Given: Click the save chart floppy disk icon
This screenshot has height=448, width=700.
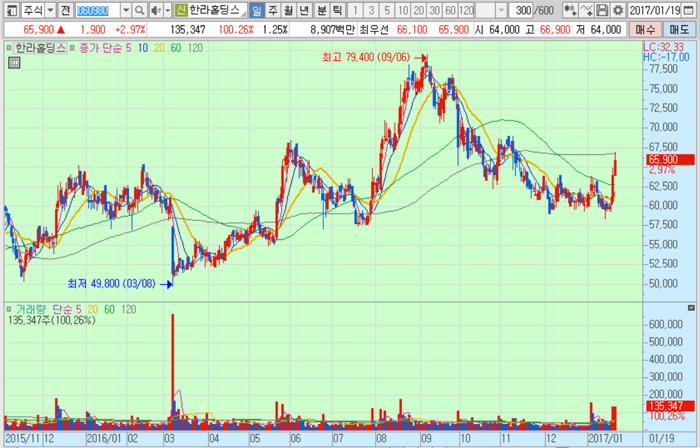Looking at the screenshot, I should coord(602,10).
